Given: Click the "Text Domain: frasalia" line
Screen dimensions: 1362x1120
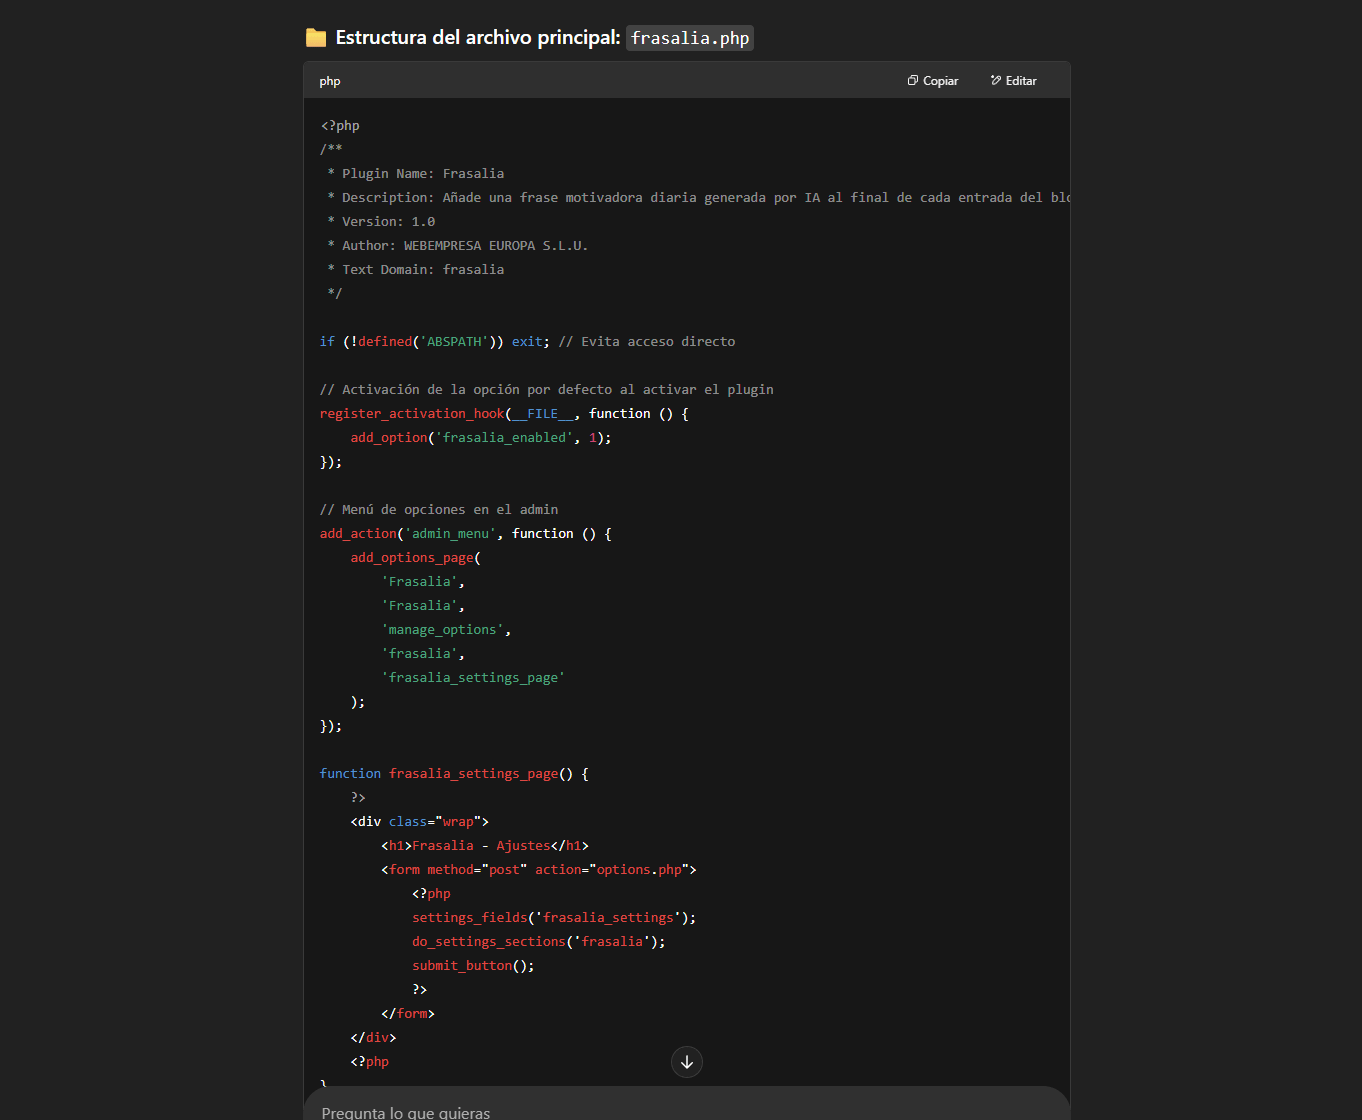Looking at the screenshot, I should [x=416, y=270].
